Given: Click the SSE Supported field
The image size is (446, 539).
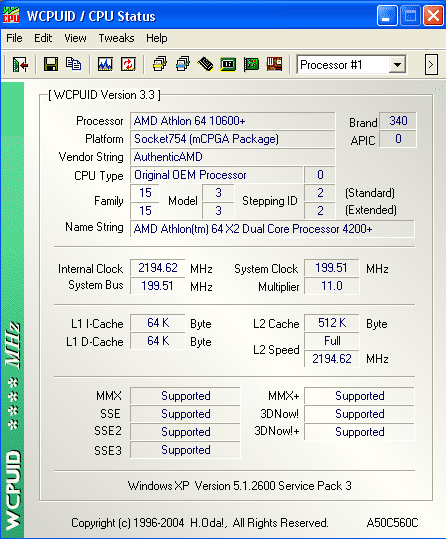Looking at the screenshot, I should [185, 414].
